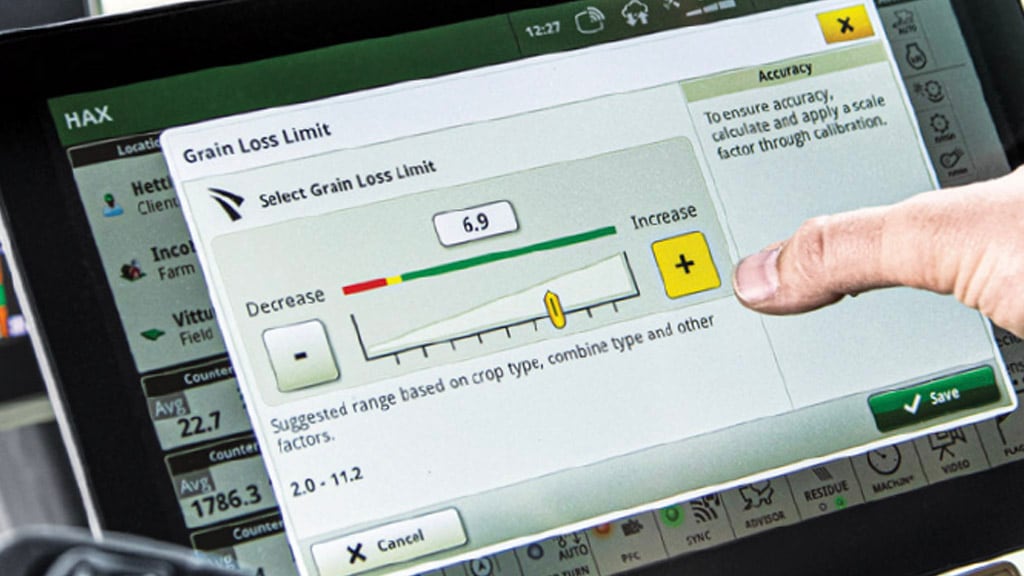Tap the gear settings icon in right sidebar
Viewport: 1024px width, 576px height.
point(940,125)
